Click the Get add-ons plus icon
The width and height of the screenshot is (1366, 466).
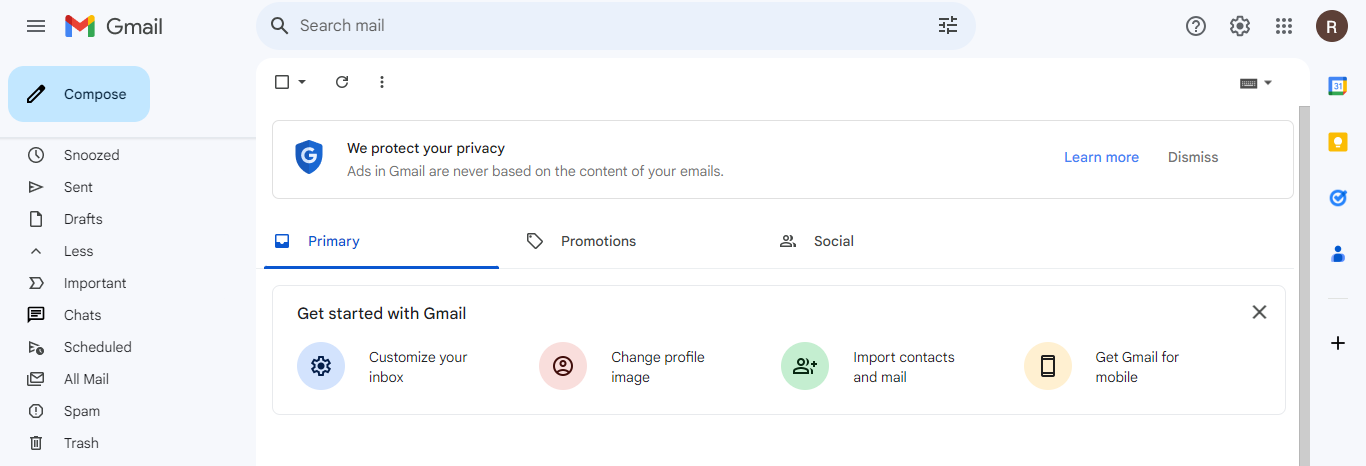pyautogui.click(x=1338, y=343)
